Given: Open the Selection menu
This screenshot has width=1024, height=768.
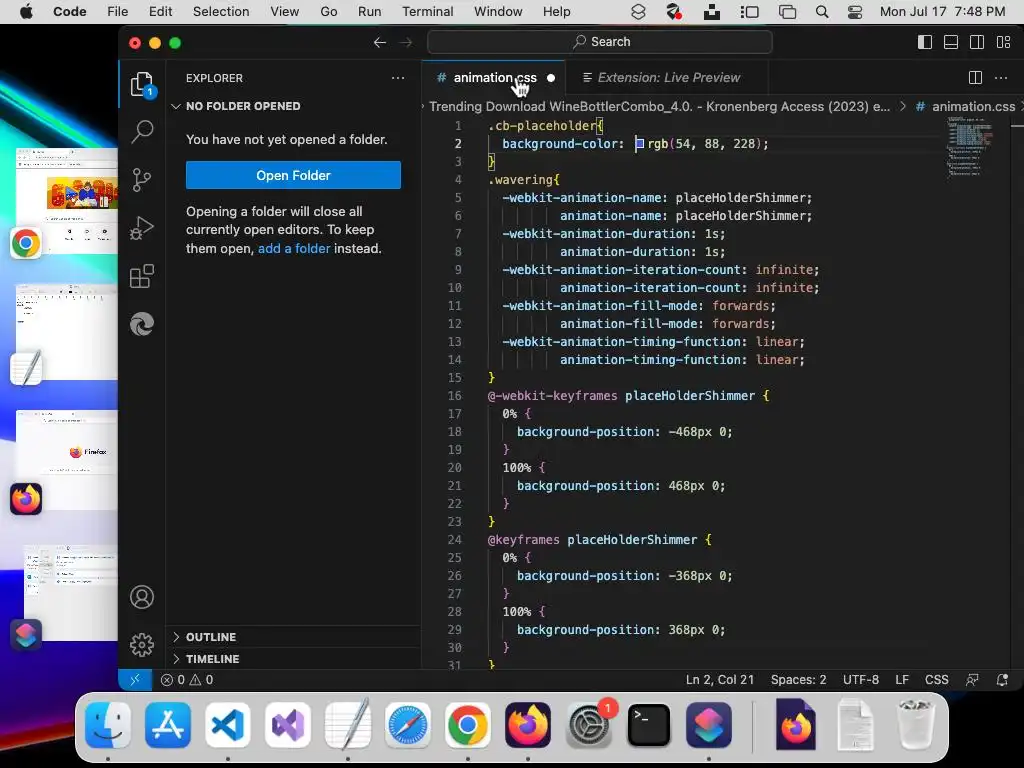Looking at the screenshot, I should pos(221,12).
